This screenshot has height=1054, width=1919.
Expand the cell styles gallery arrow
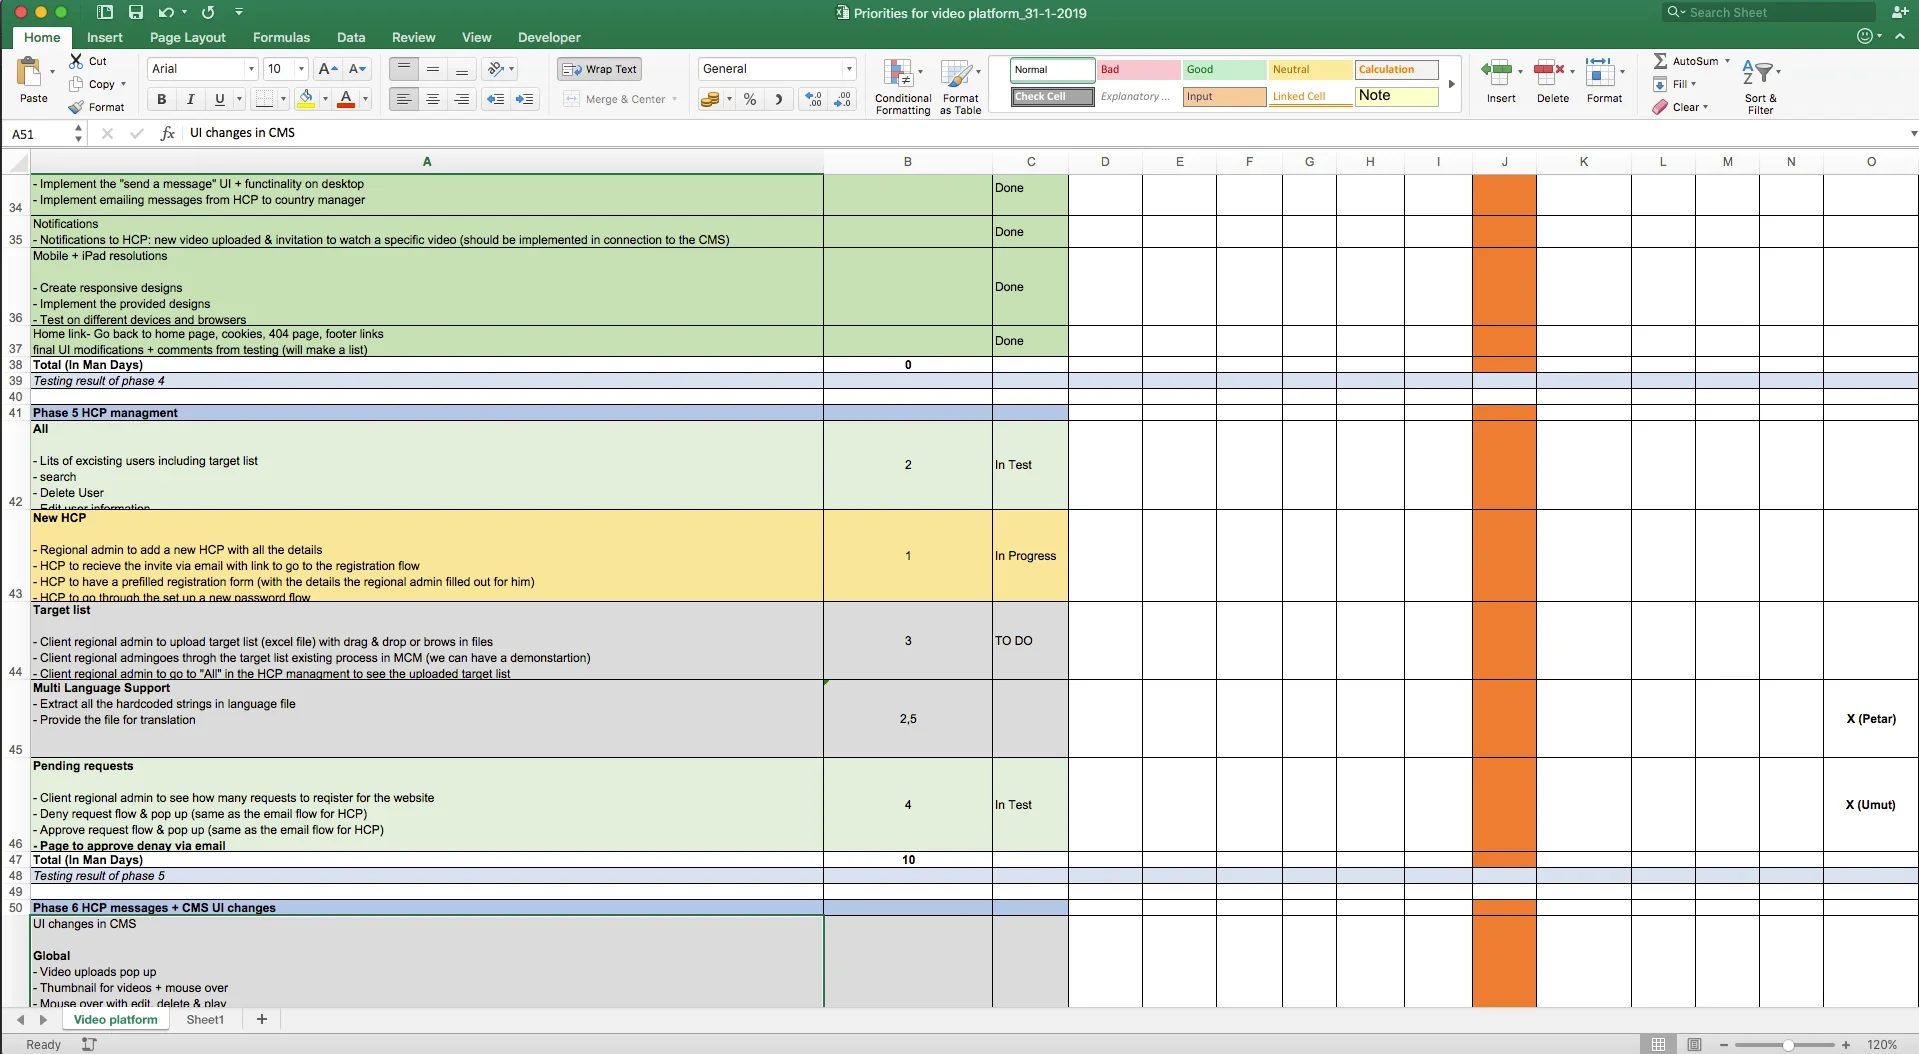tap(1451, 84)
